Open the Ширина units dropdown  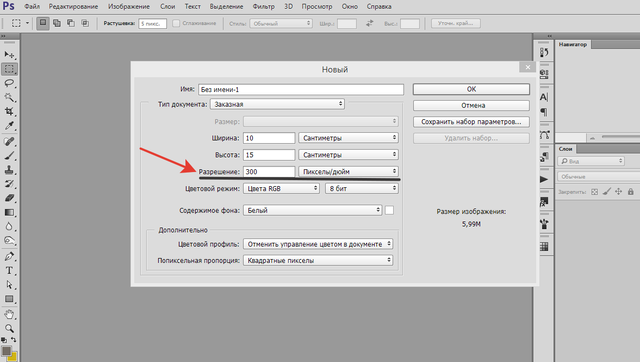[x=348, y=138]
